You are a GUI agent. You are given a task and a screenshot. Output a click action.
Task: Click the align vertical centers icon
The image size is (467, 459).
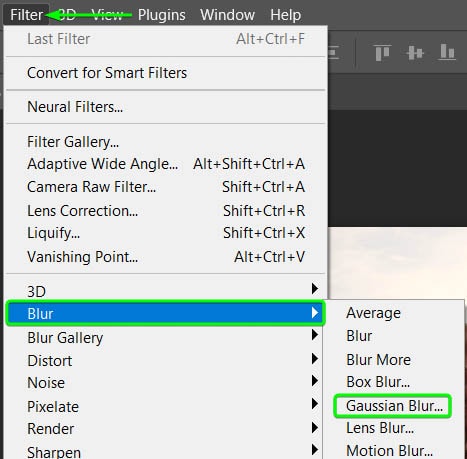[x=415, y=53]
